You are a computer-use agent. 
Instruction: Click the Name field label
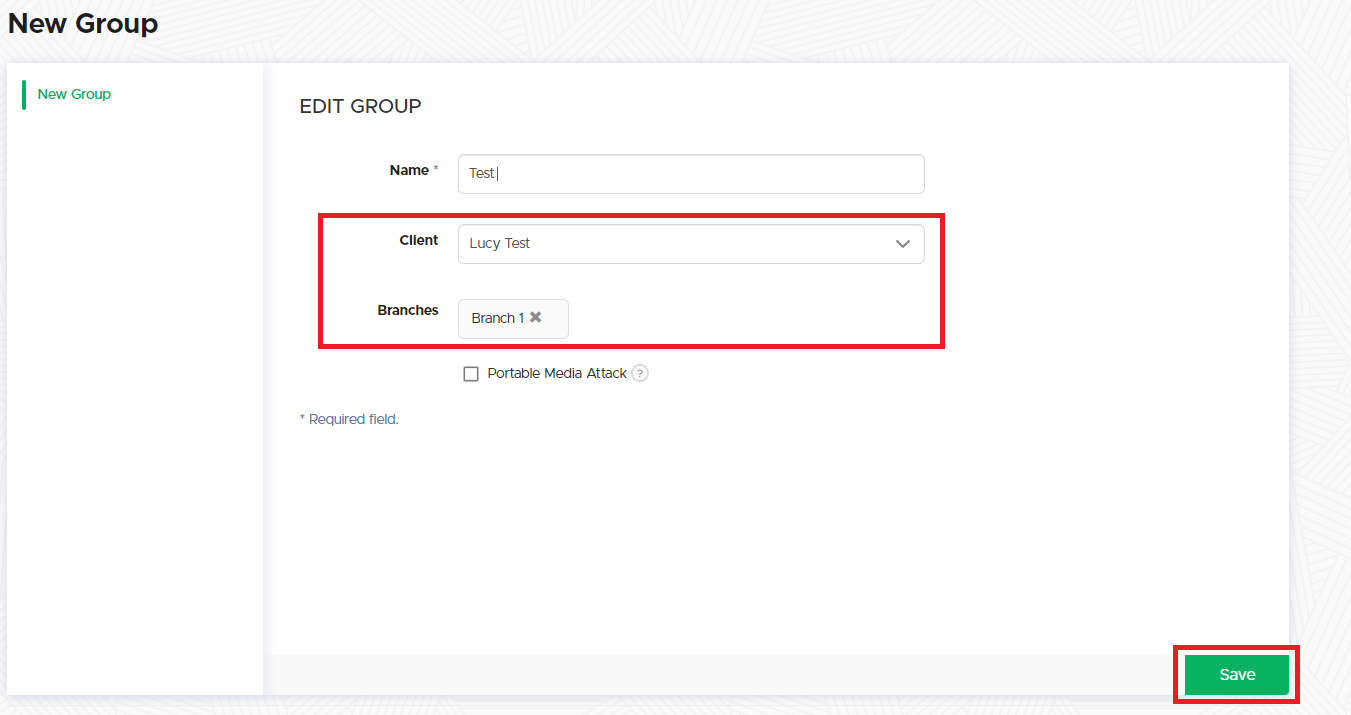click(x=409, y=170)
